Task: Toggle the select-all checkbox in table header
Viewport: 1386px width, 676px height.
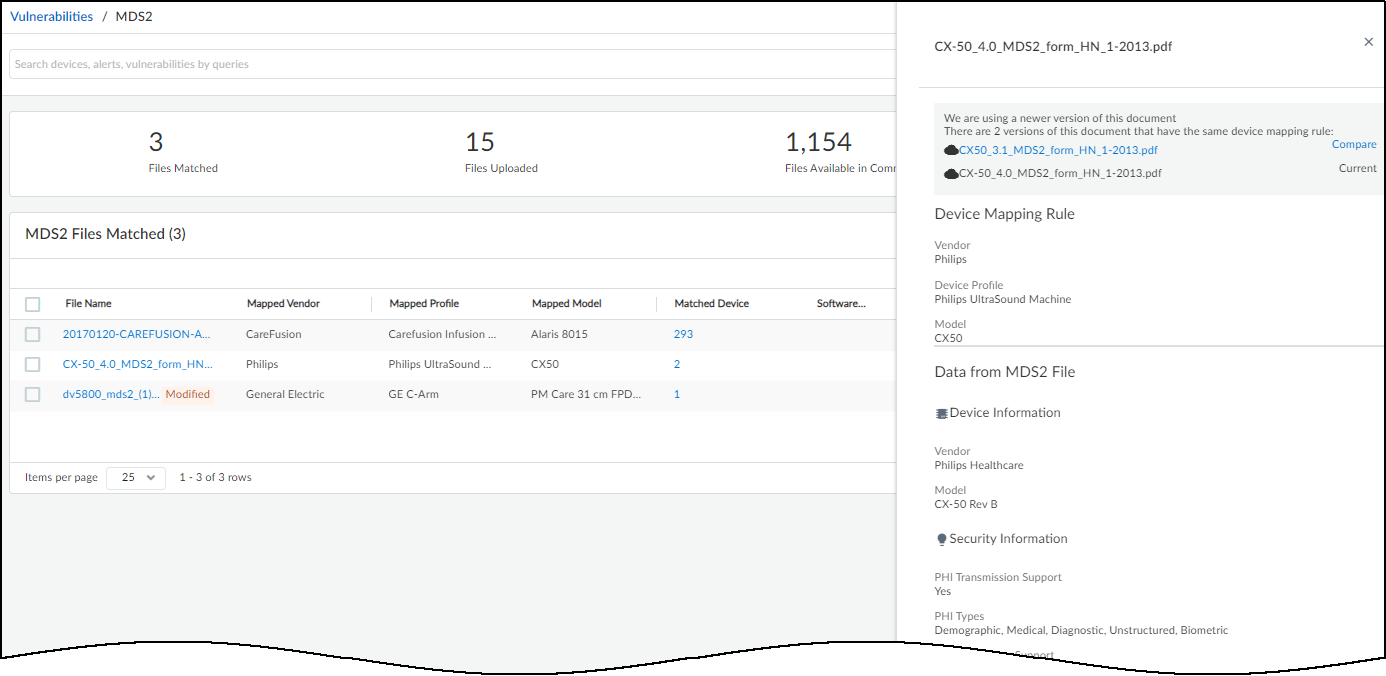Action: click(x=33, y=304)
